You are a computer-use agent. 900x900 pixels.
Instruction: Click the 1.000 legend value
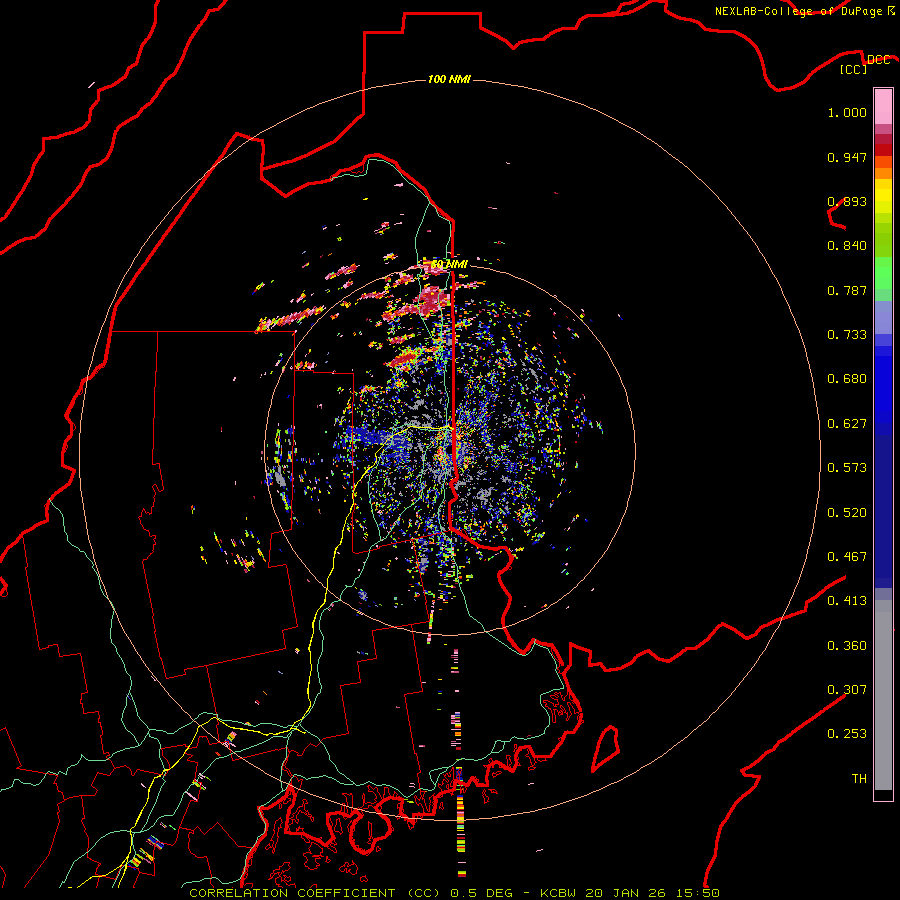[847, 112]
